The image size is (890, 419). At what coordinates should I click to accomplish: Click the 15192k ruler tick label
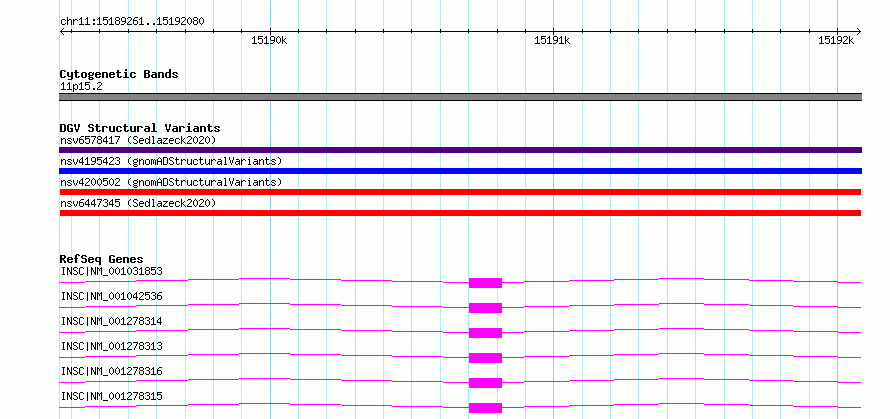click(x=836, y=40)
